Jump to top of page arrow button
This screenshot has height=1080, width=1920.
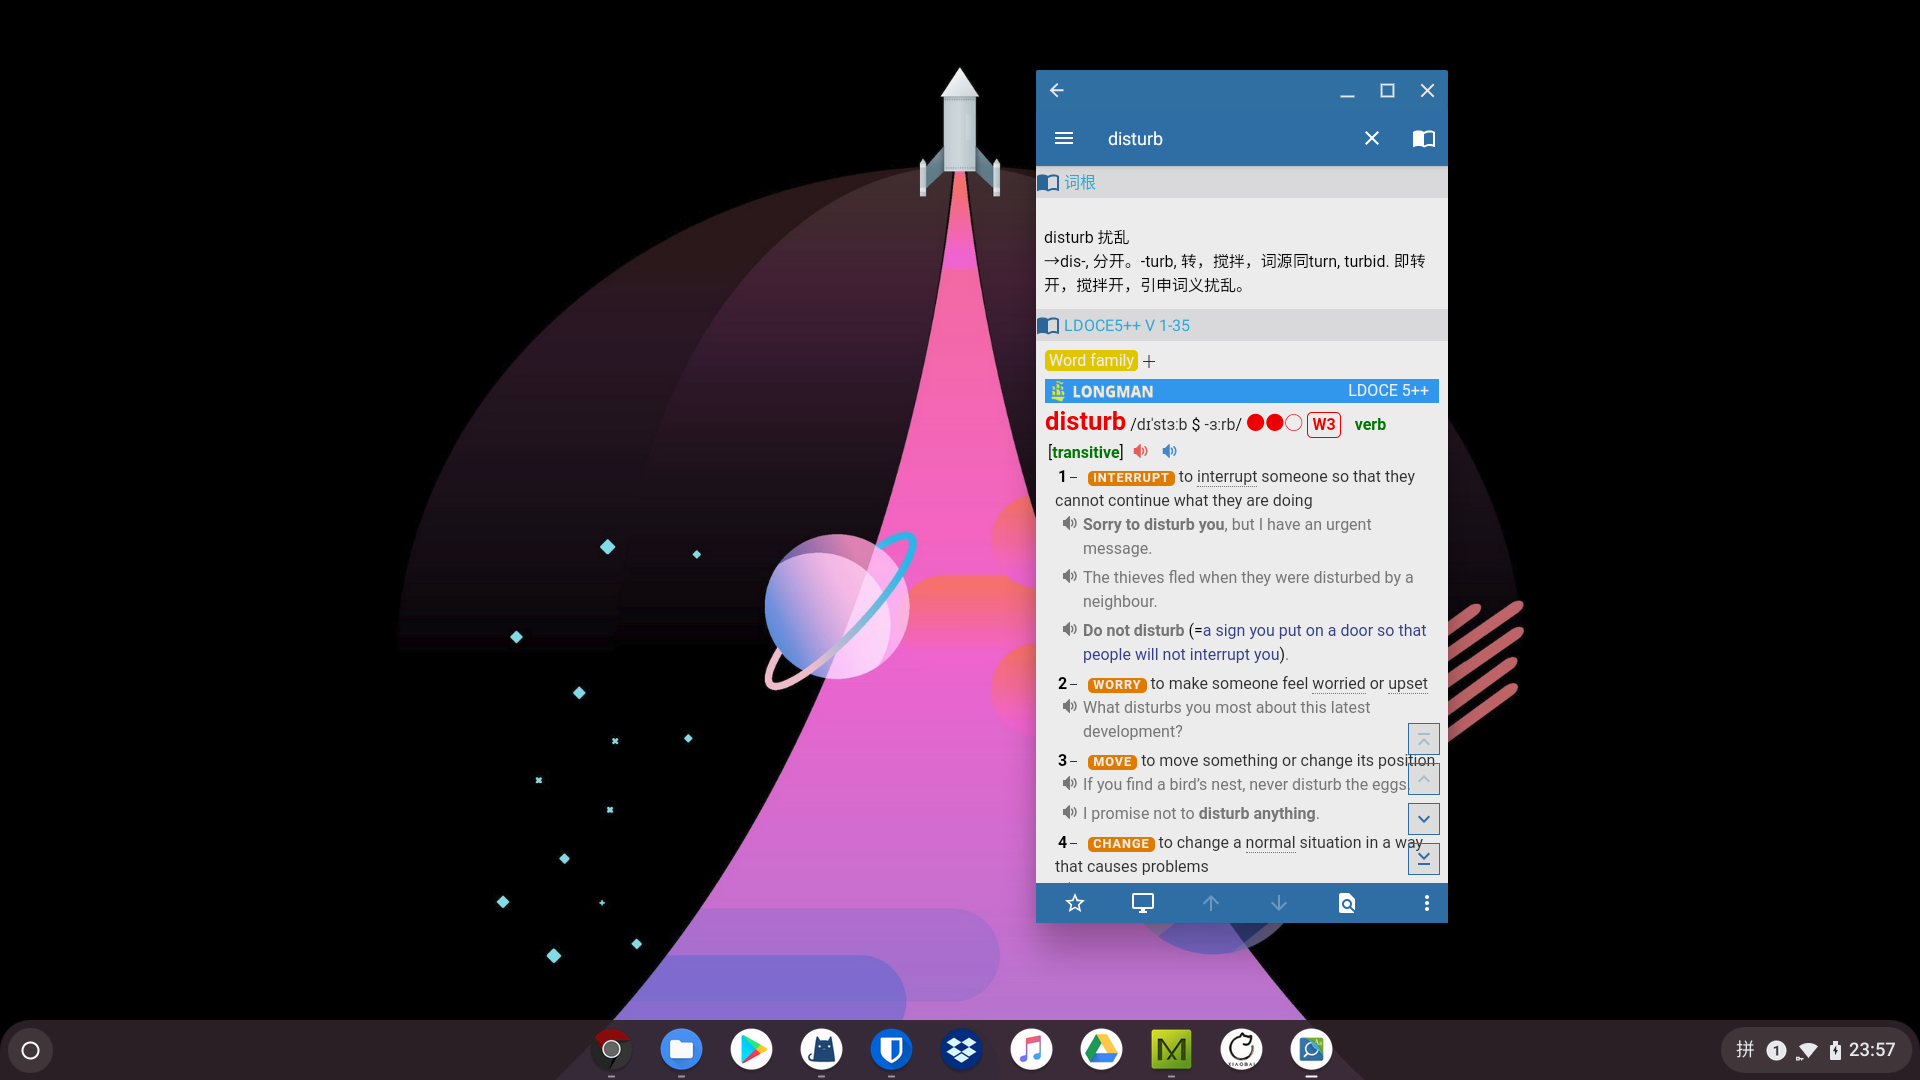[x=1424, y=739]
